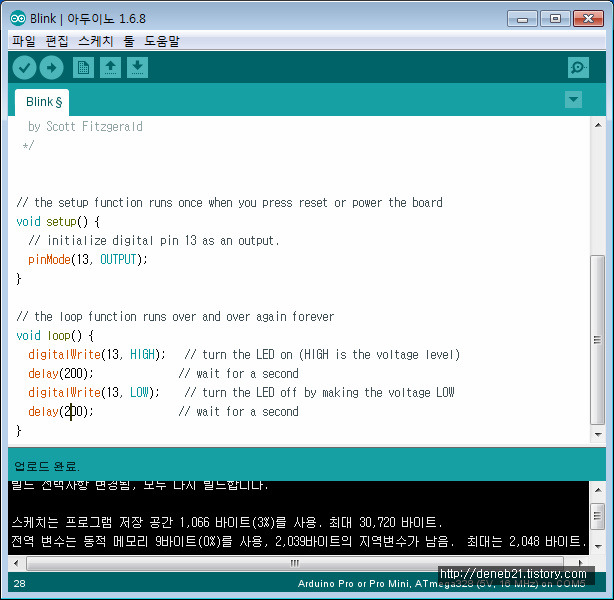
Task: Click the editor scrollbar up arrow
Action: point(598,125)
